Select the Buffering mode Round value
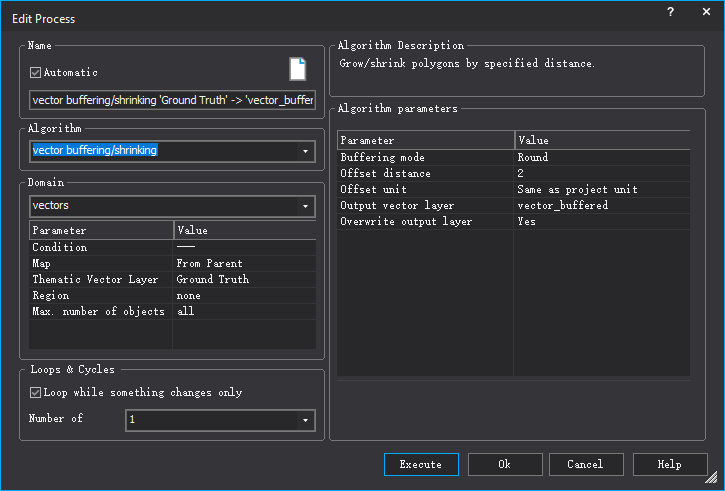 tap(601, 158)
